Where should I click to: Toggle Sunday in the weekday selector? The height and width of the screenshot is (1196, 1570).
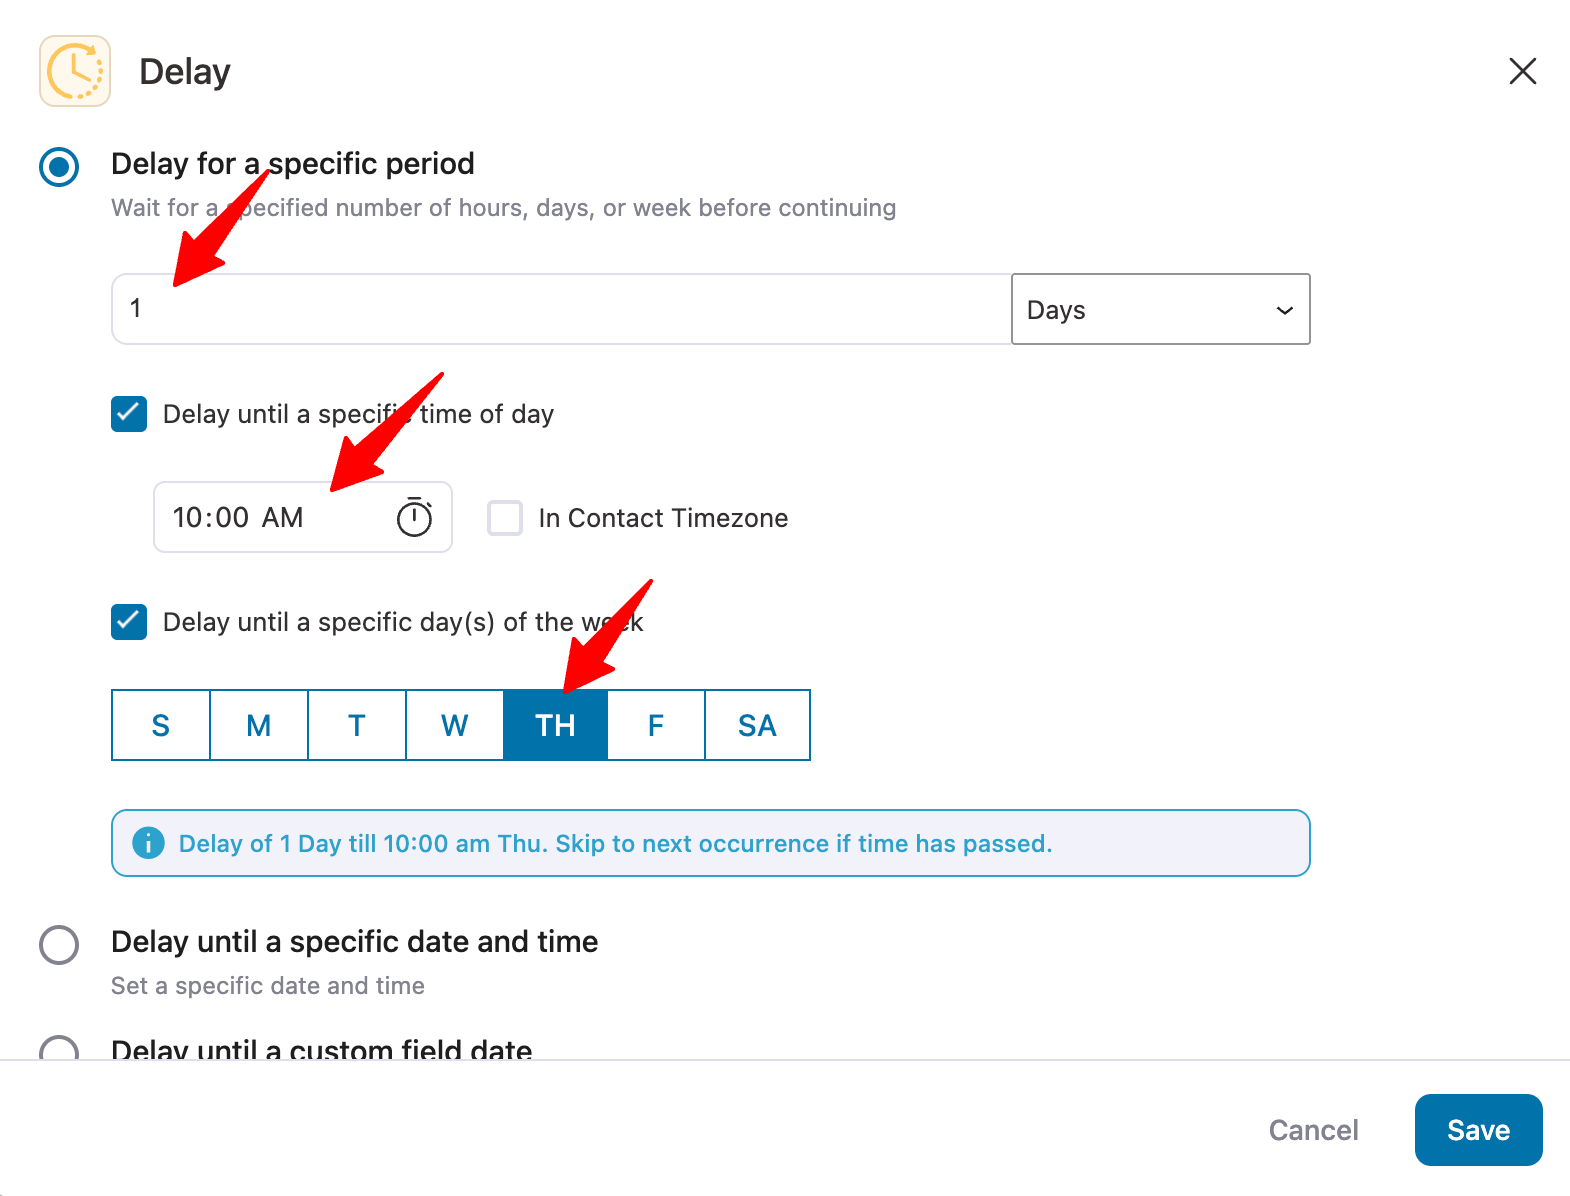click(x=160, y=725)
